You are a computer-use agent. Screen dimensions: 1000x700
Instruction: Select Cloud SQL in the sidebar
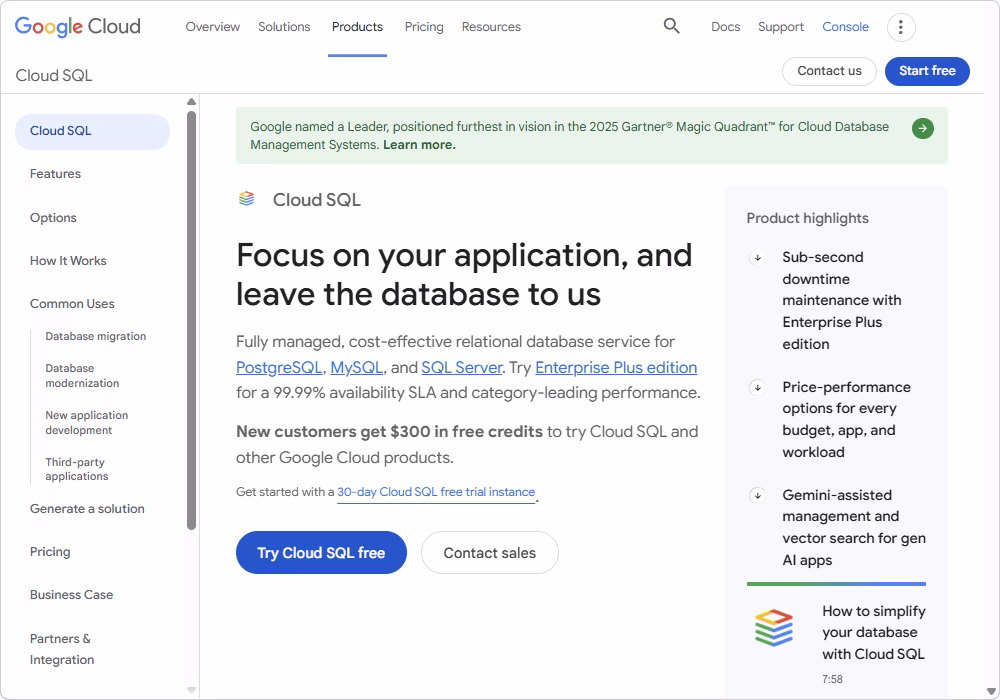(92, 131)
